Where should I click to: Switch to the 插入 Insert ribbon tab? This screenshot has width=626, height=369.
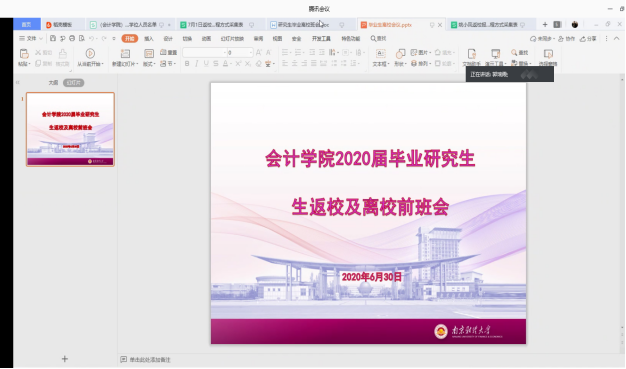[x=149, y=38]
